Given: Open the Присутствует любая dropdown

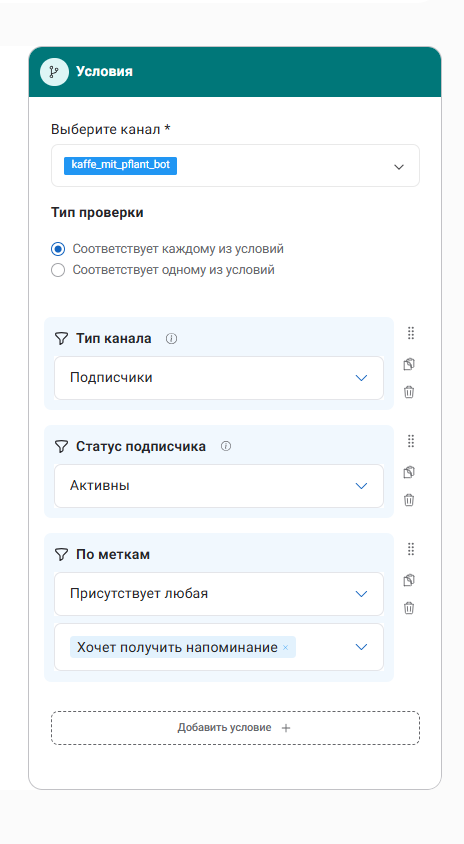Looking at the screenshot, I should [x=219, y=594].
